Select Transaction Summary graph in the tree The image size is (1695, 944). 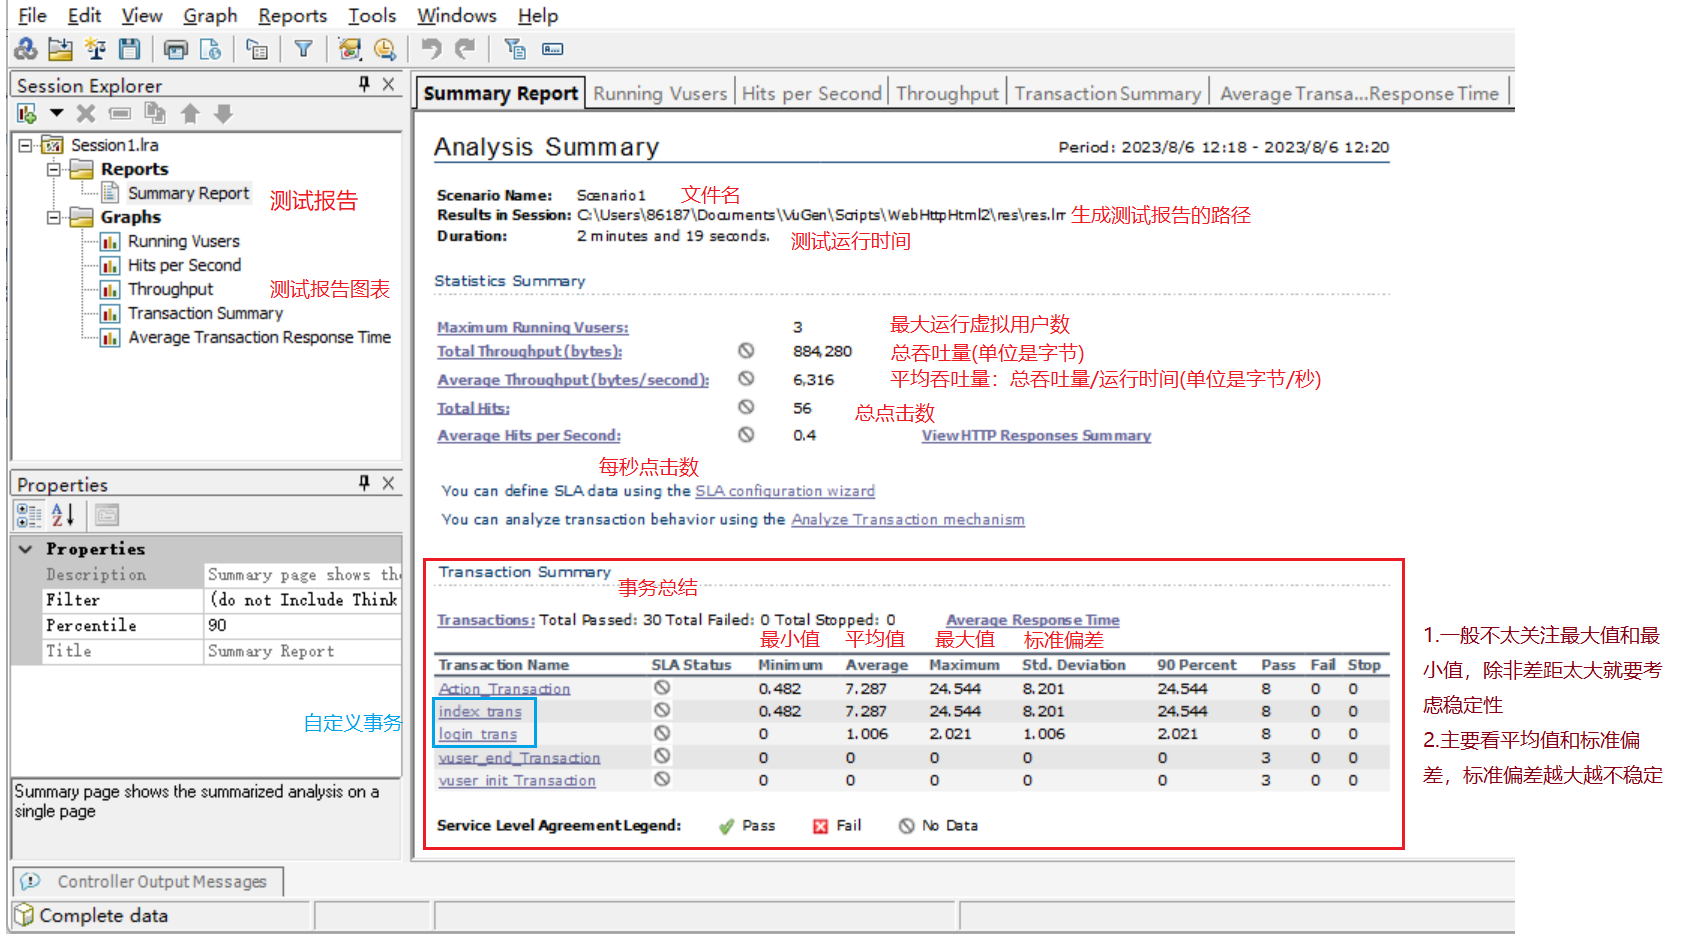206,313
